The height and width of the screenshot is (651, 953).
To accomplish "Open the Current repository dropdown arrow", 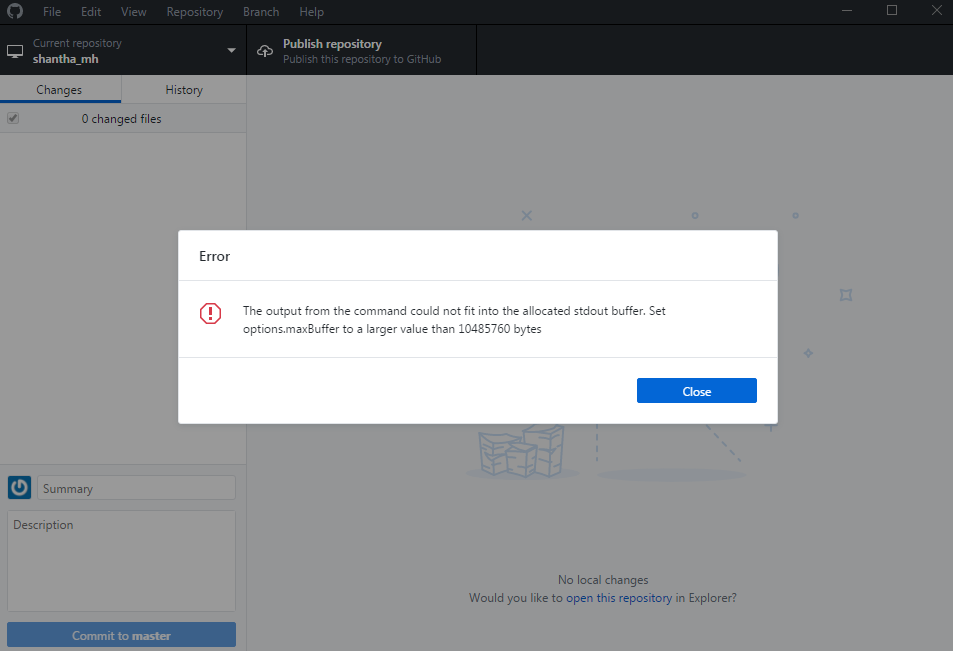I will 230,49.
